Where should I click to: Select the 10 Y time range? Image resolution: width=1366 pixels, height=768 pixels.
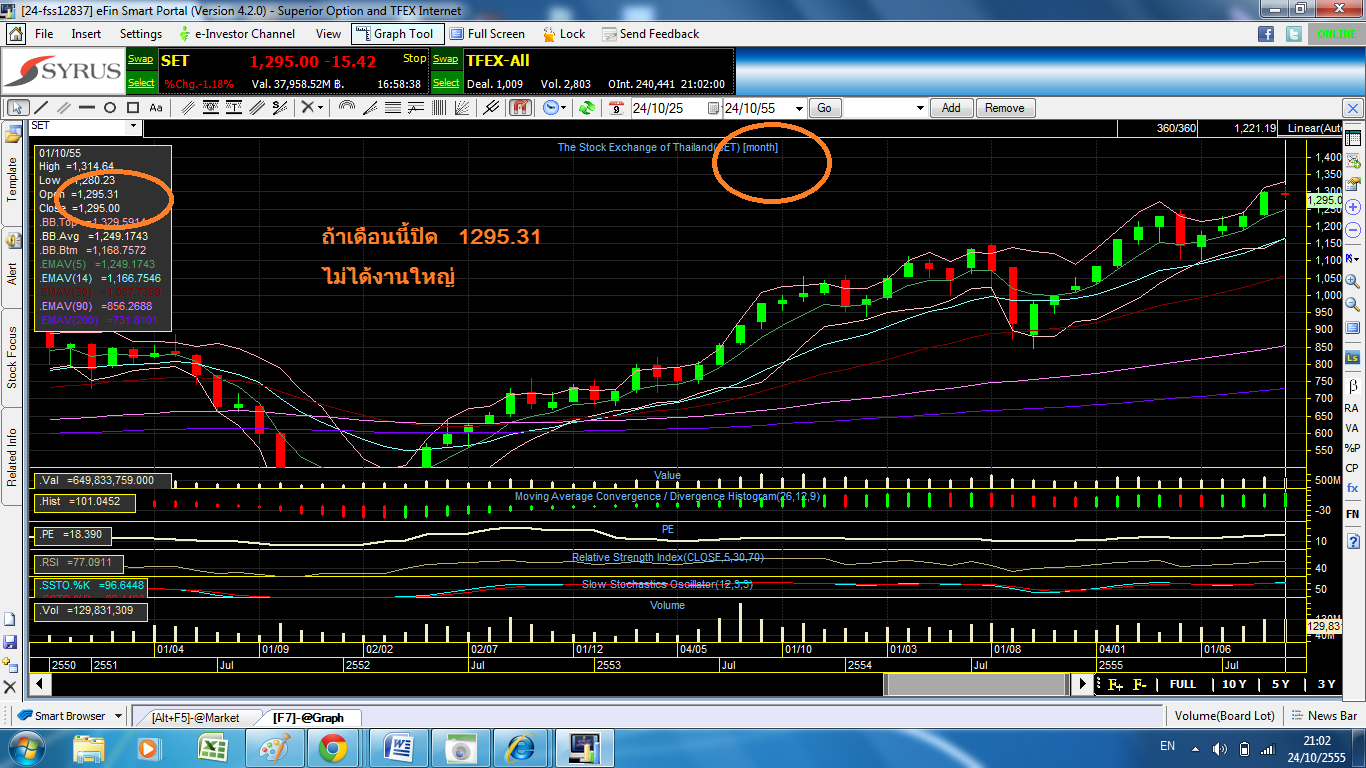point(1234,684)
